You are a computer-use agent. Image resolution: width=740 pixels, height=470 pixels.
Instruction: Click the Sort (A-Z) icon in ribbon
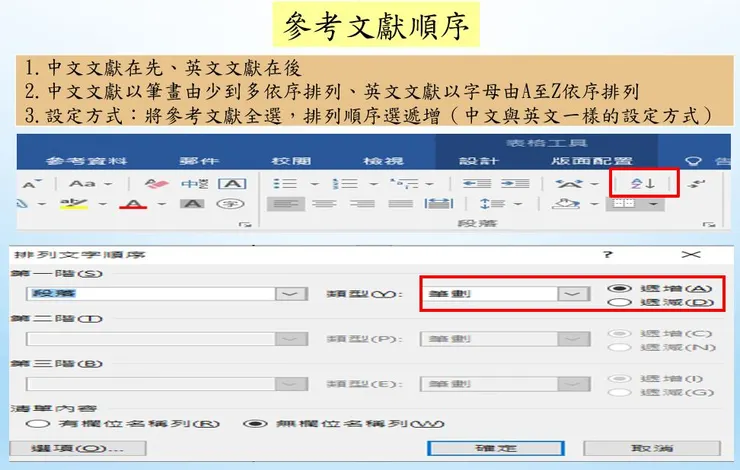(643, 183)
